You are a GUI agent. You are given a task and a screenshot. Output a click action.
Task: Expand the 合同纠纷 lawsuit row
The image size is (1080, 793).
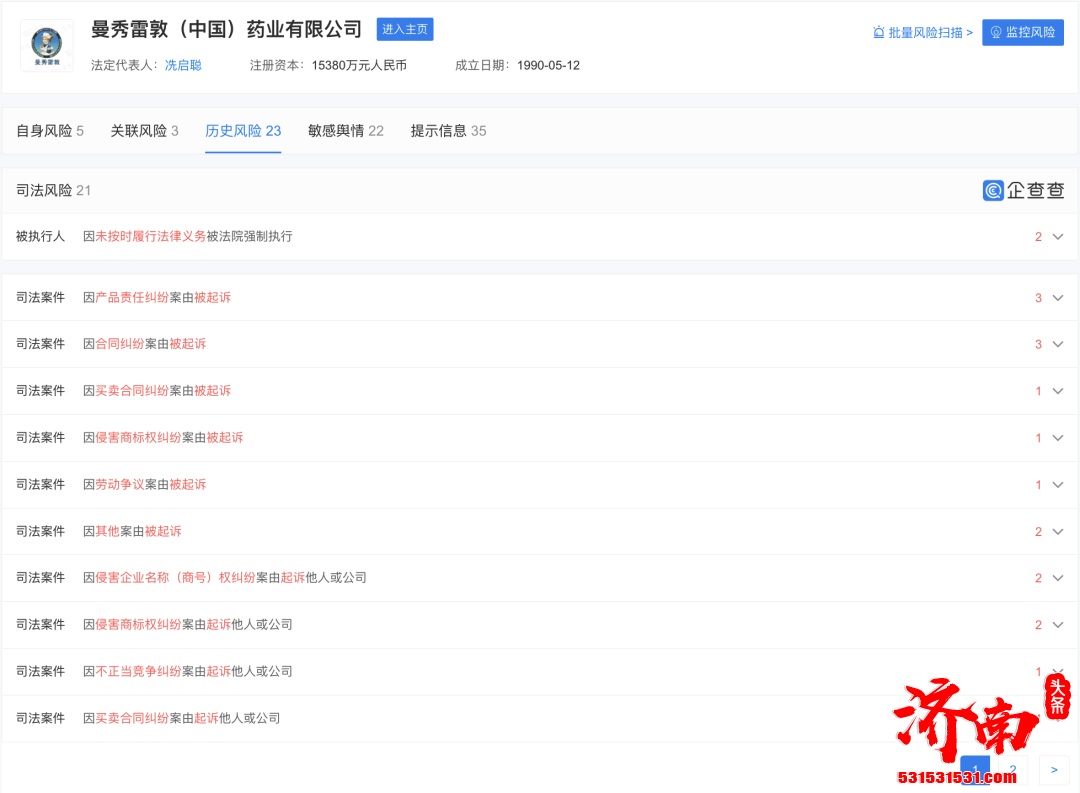click(1056, 344)
